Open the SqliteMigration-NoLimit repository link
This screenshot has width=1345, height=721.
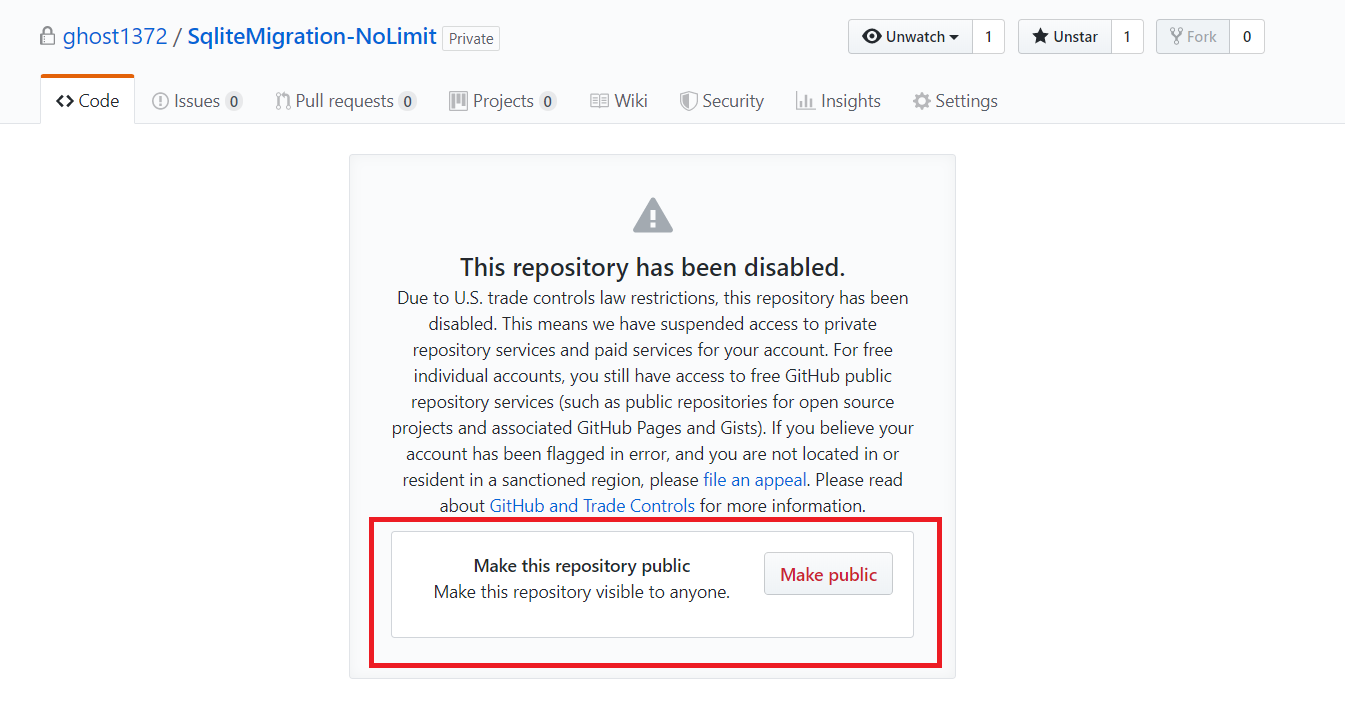312,37
